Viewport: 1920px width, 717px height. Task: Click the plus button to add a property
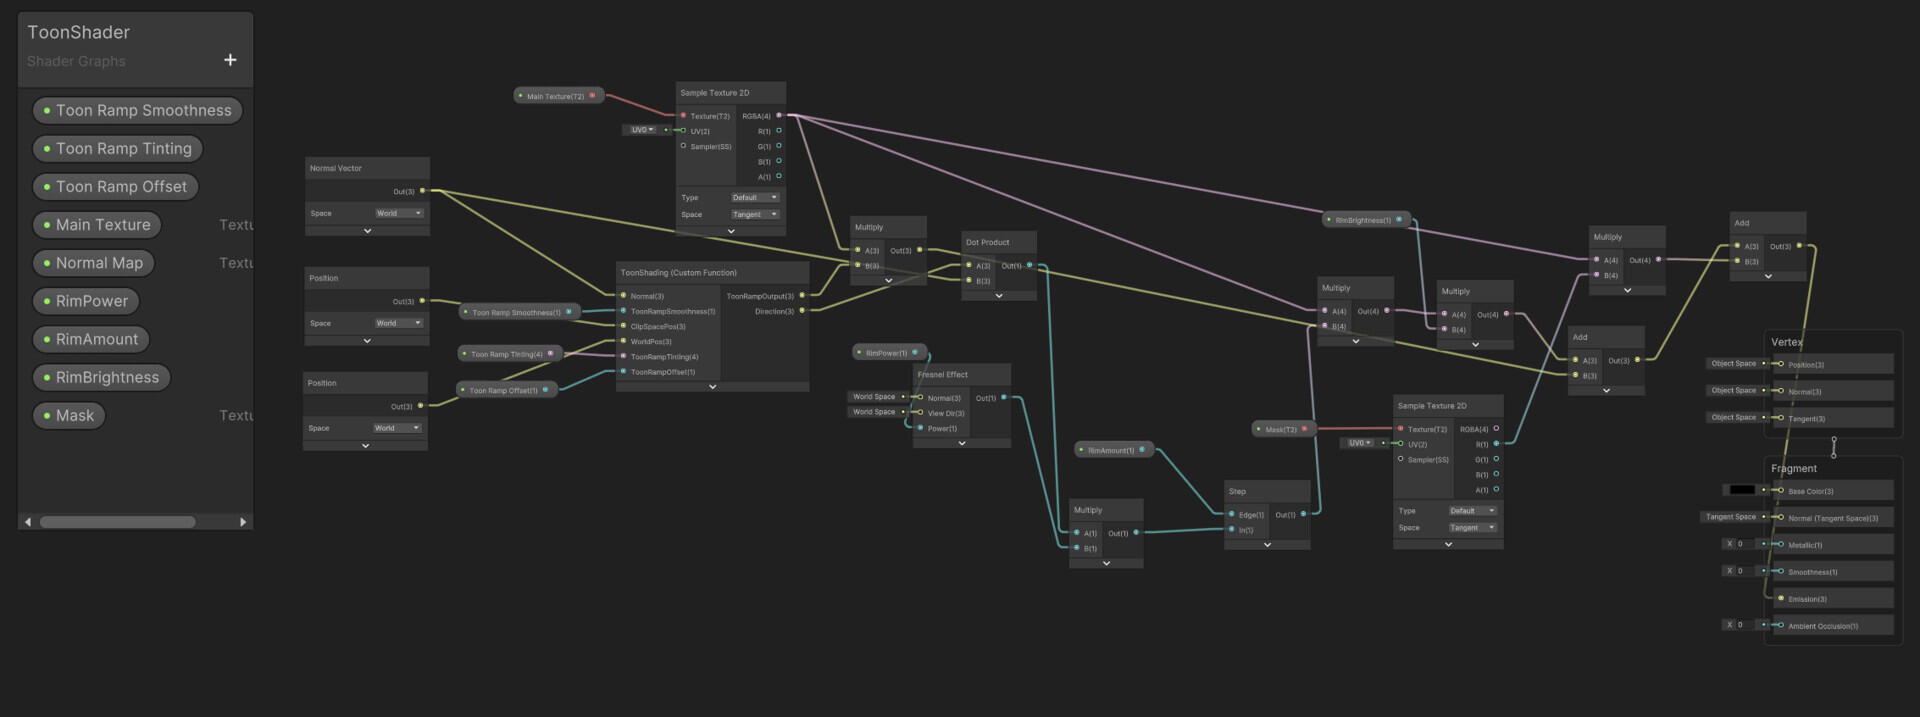pyautogui.click(x=230, y=60)
